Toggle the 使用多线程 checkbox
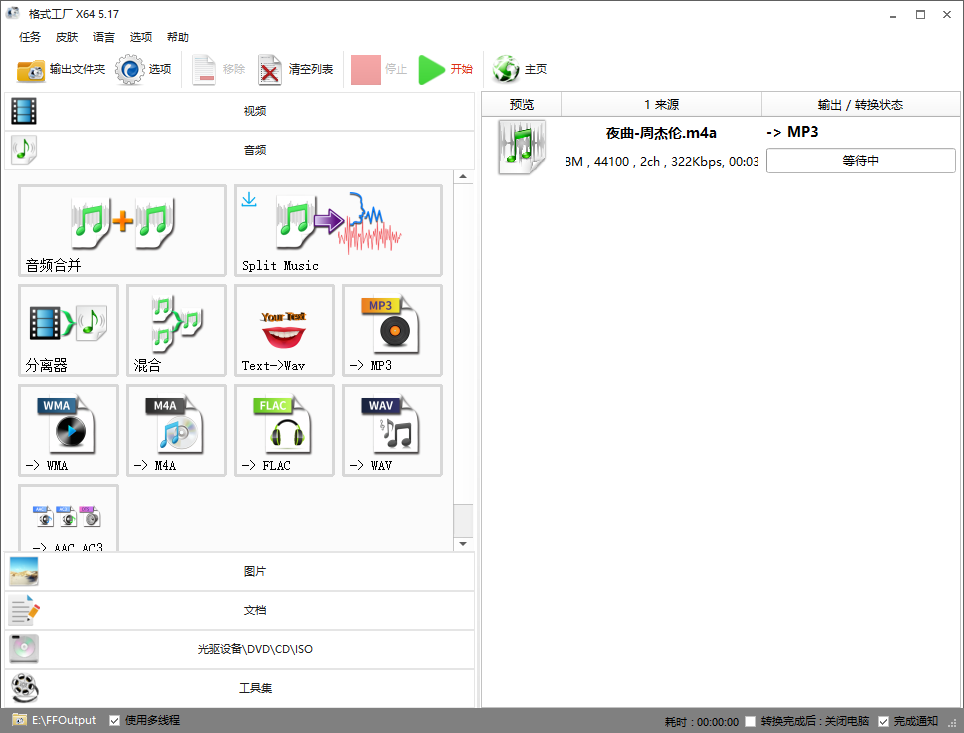Screen dimensions: 964x733 (x=115, y=720)
